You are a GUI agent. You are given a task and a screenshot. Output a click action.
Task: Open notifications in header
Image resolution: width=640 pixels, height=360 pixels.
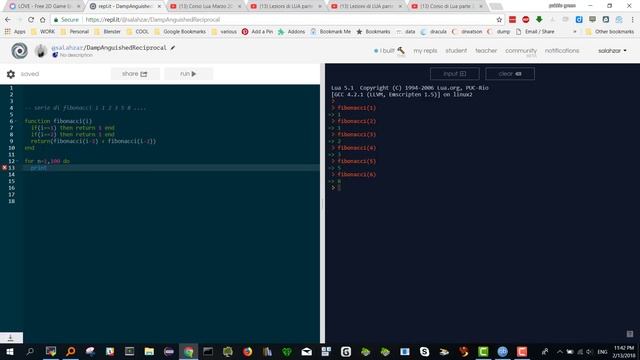[x=562, y=51]
